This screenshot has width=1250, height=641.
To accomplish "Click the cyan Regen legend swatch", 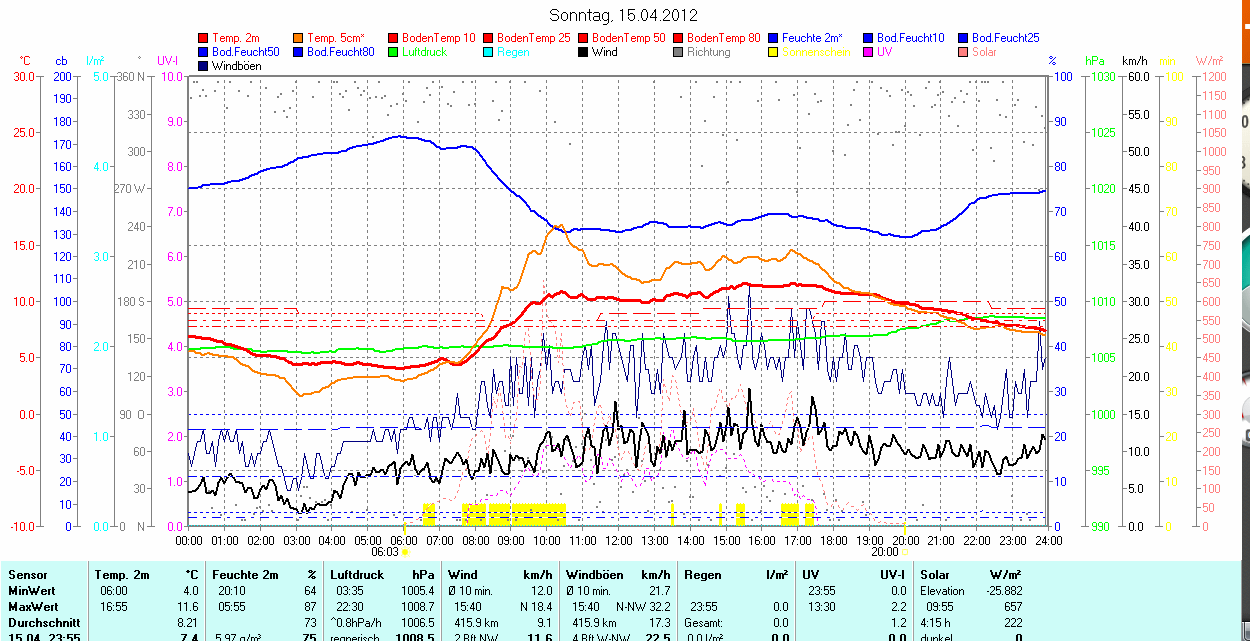I will pyautogui.click(x=489, y=52).
